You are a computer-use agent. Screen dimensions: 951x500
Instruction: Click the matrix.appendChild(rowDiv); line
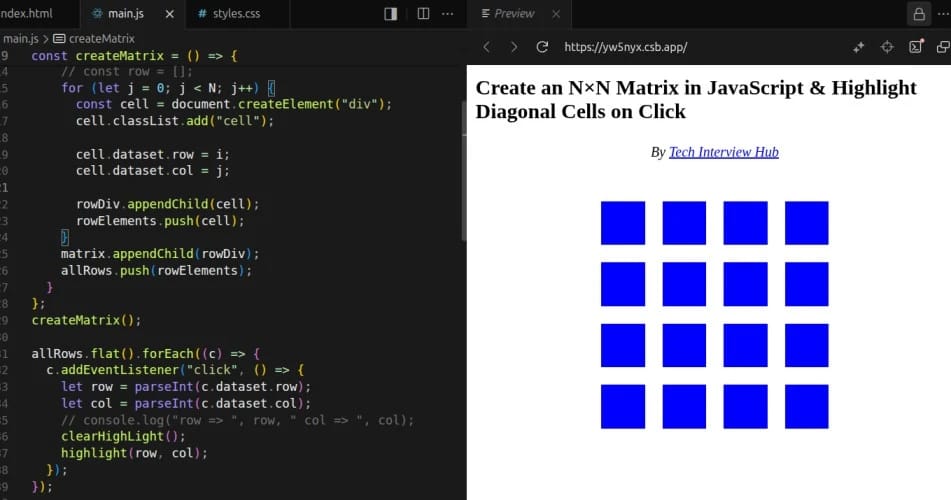click(x=160, y=254)
